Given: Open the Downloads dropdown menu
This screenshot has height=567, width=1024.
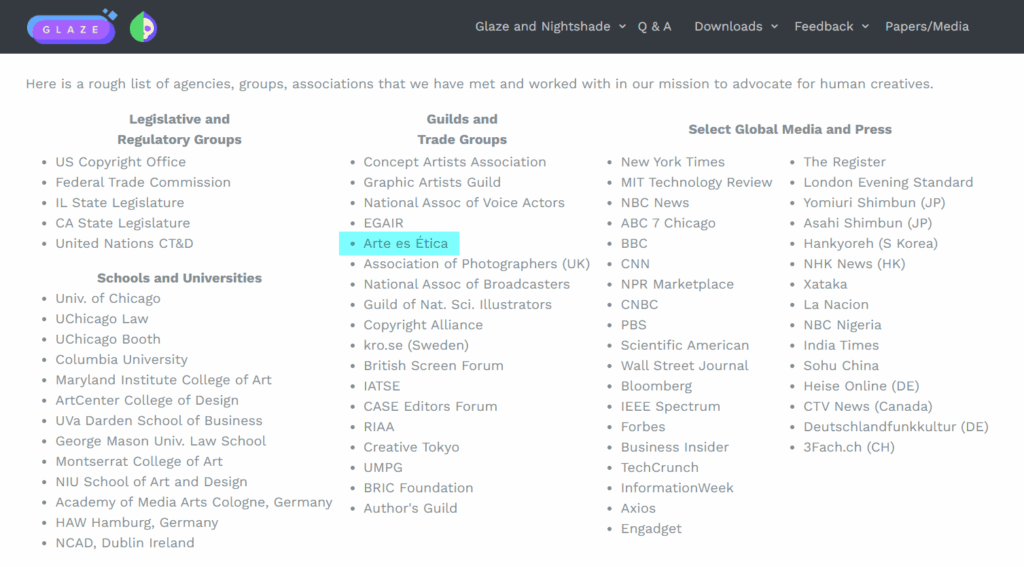Looking at the screenshot, I should (735, 27).
